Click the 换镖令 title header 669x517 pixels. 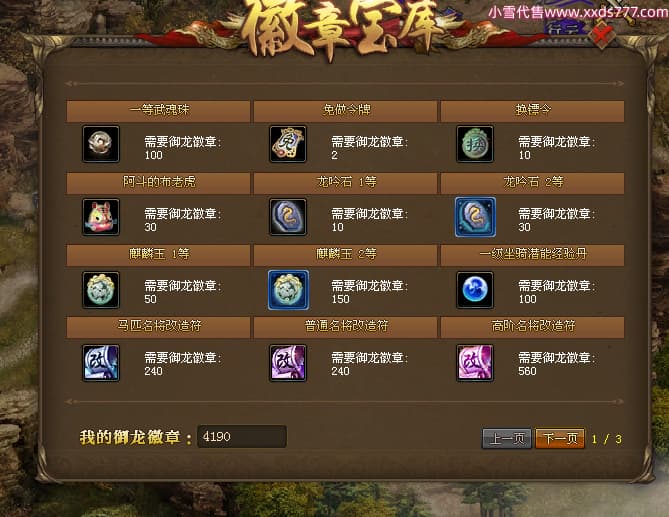click(532, 111)
